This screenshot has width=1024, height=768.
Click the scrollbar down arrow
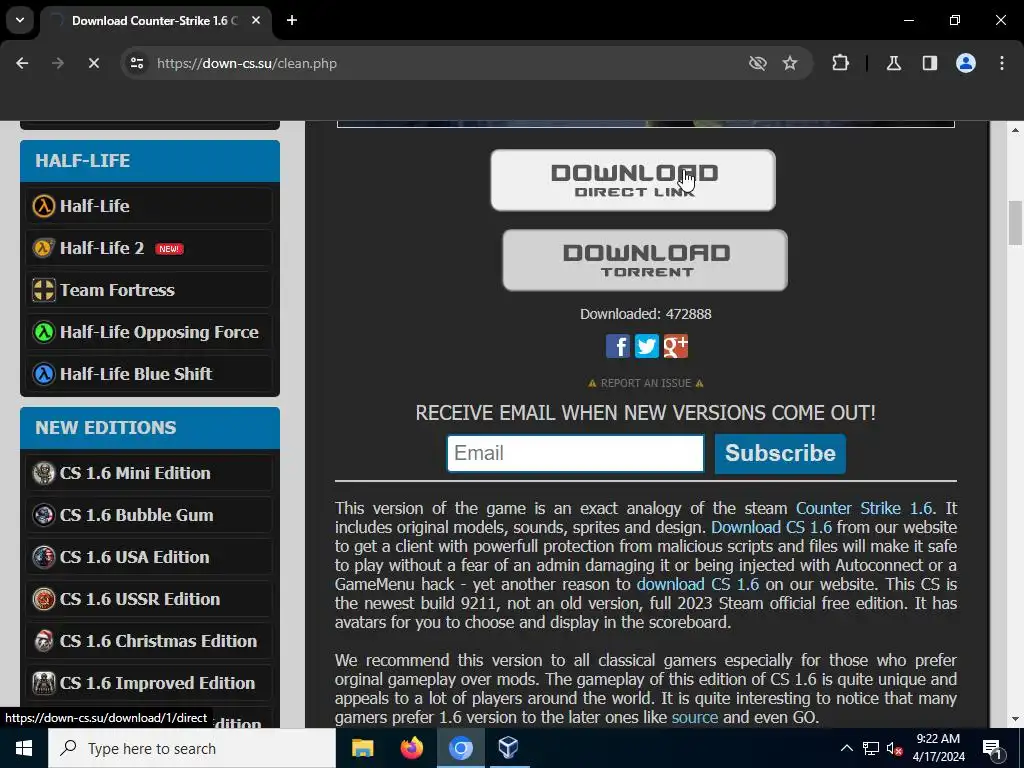click(1015, 719)
